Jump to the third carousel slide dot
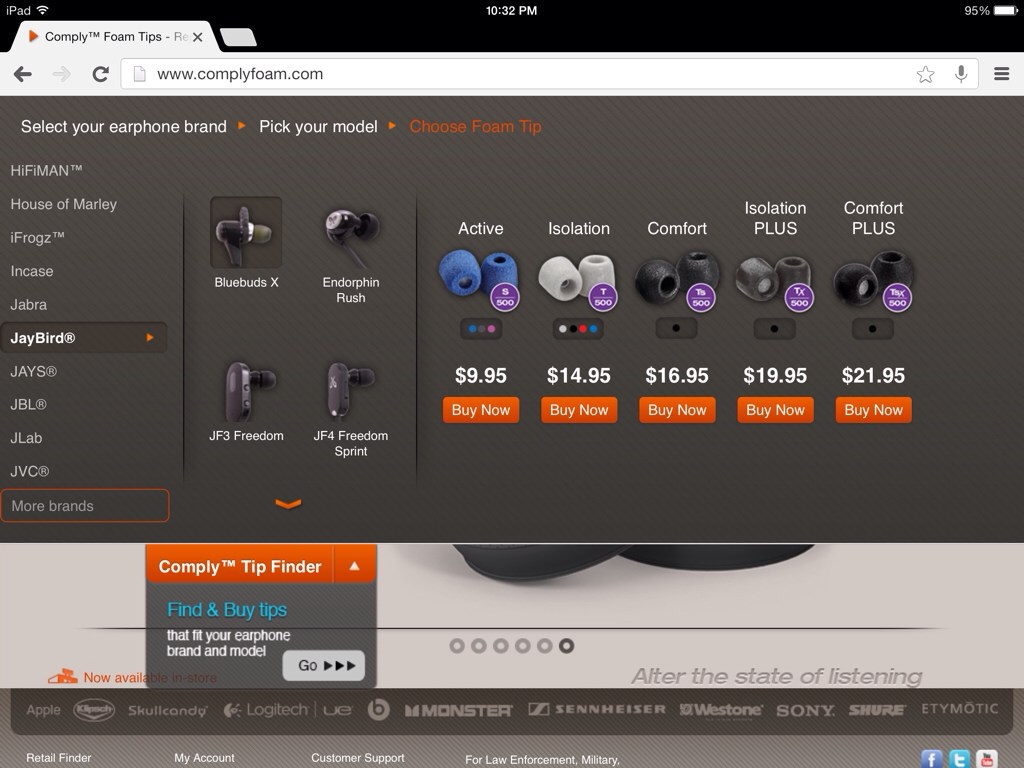This screenshot has width=1024, height=768. pyautogui.click(x=501, y=646)
